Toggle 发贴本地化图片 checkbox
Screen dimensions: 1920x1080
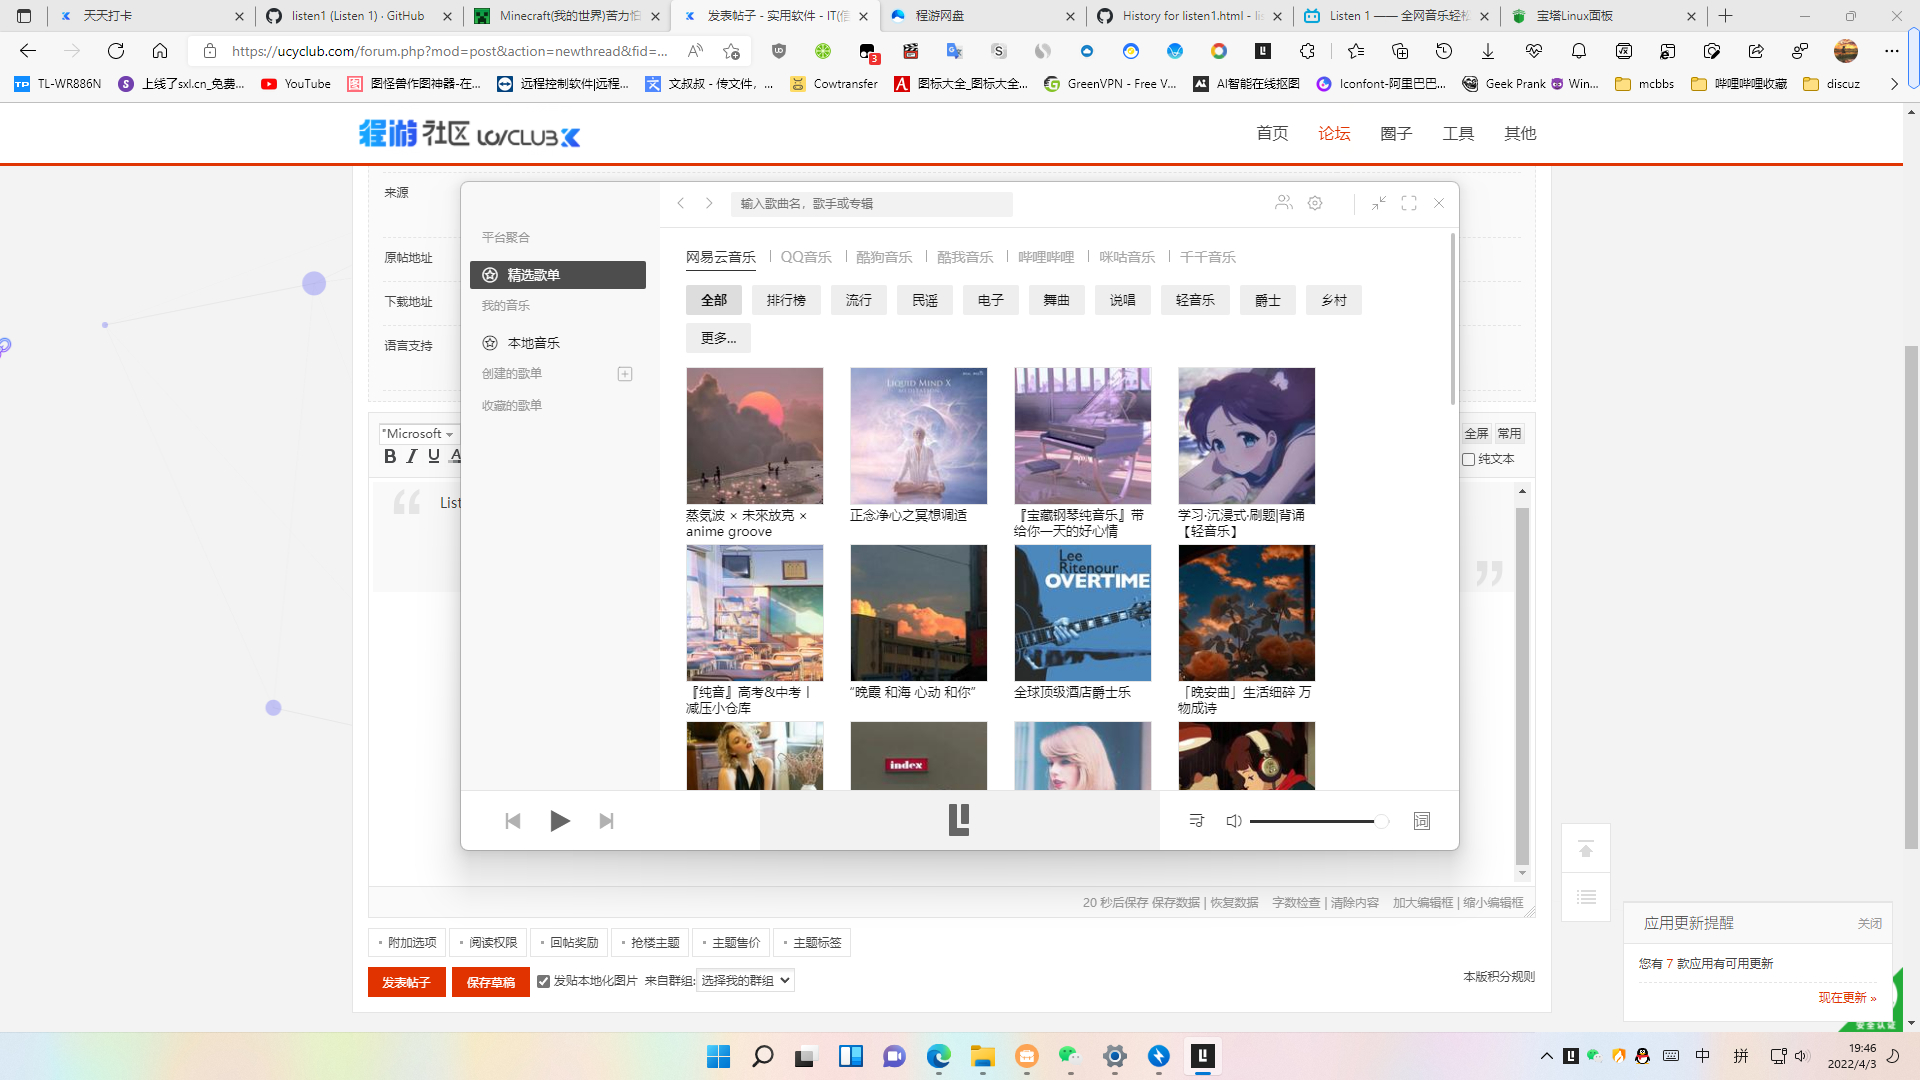544,981
